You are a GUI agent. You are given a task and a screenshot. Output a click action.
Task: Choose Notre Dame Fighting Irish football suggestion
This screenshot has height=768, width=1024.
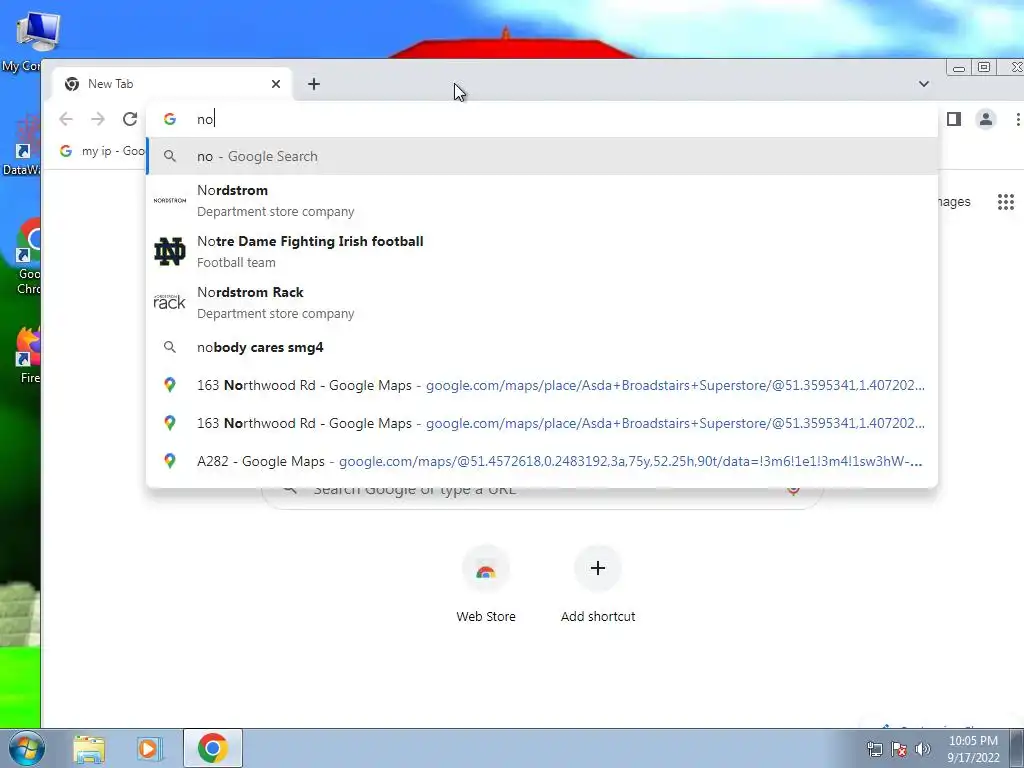click(x=542, y=251)
